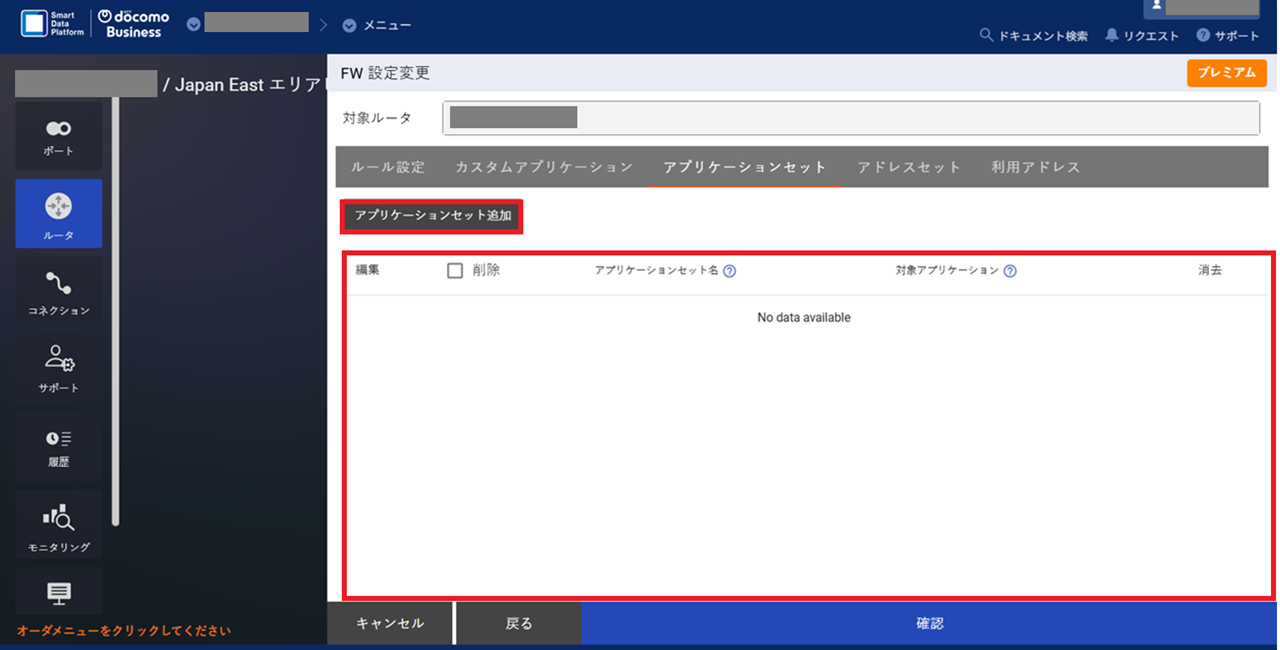Click the monitor icon at sidebar bottom
1280x650 pixels.
click(59, 592)
